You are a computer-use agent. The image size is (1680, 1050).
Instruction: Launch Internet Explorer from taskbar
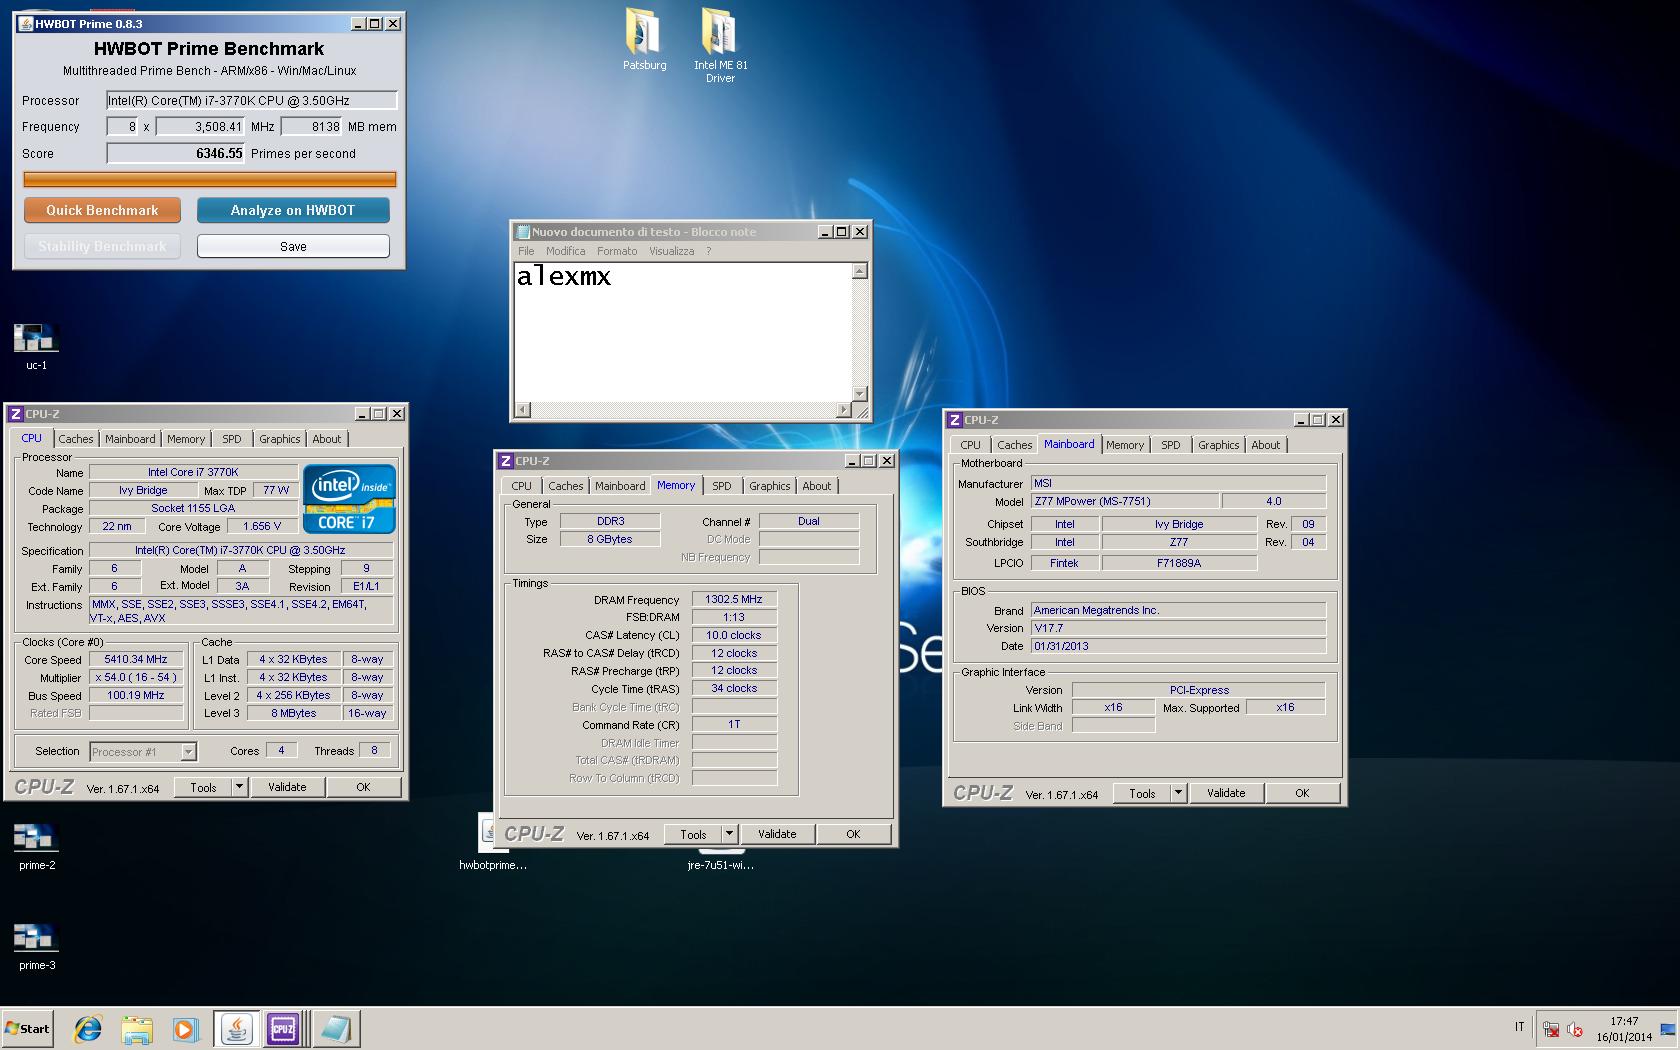point(88,1029)
